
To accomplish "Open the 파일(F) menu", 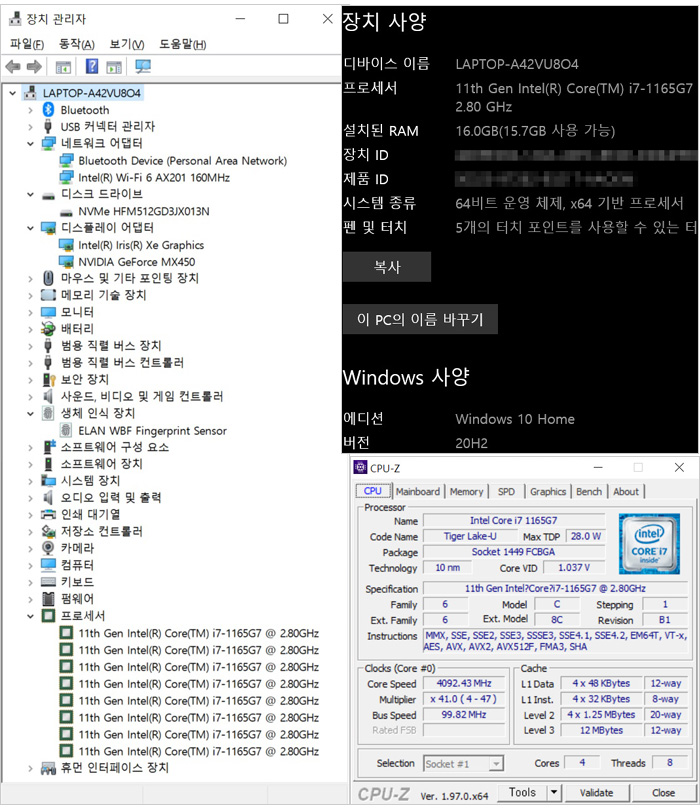I will 27,44.
